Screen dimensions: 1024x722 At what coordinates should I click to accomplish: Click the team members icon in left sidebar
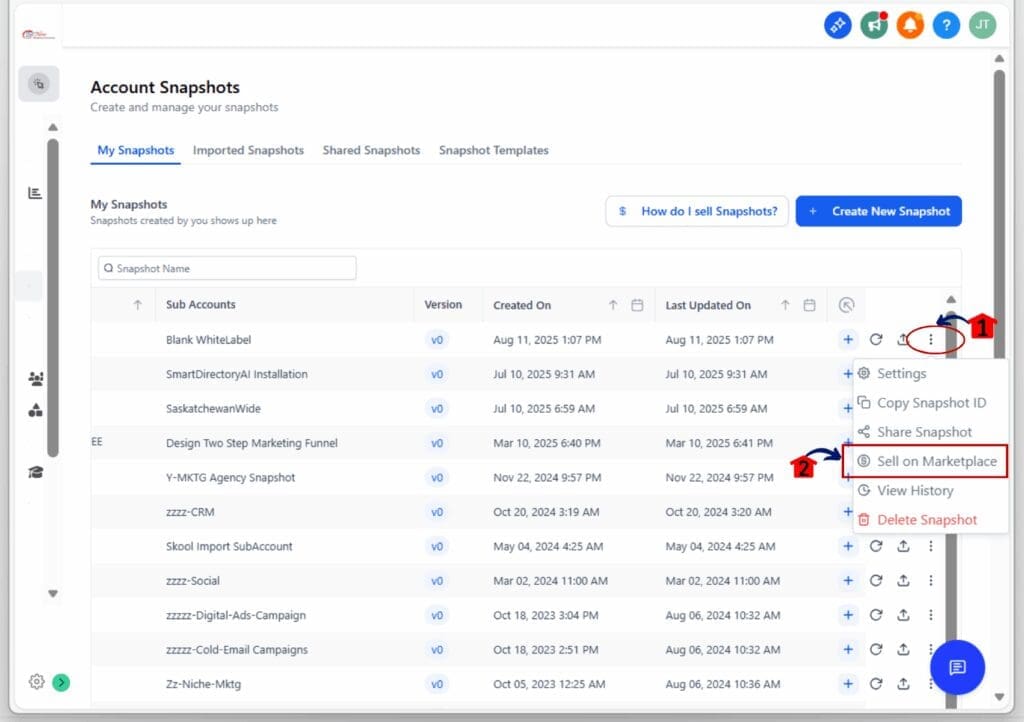(x=38, y=378)
